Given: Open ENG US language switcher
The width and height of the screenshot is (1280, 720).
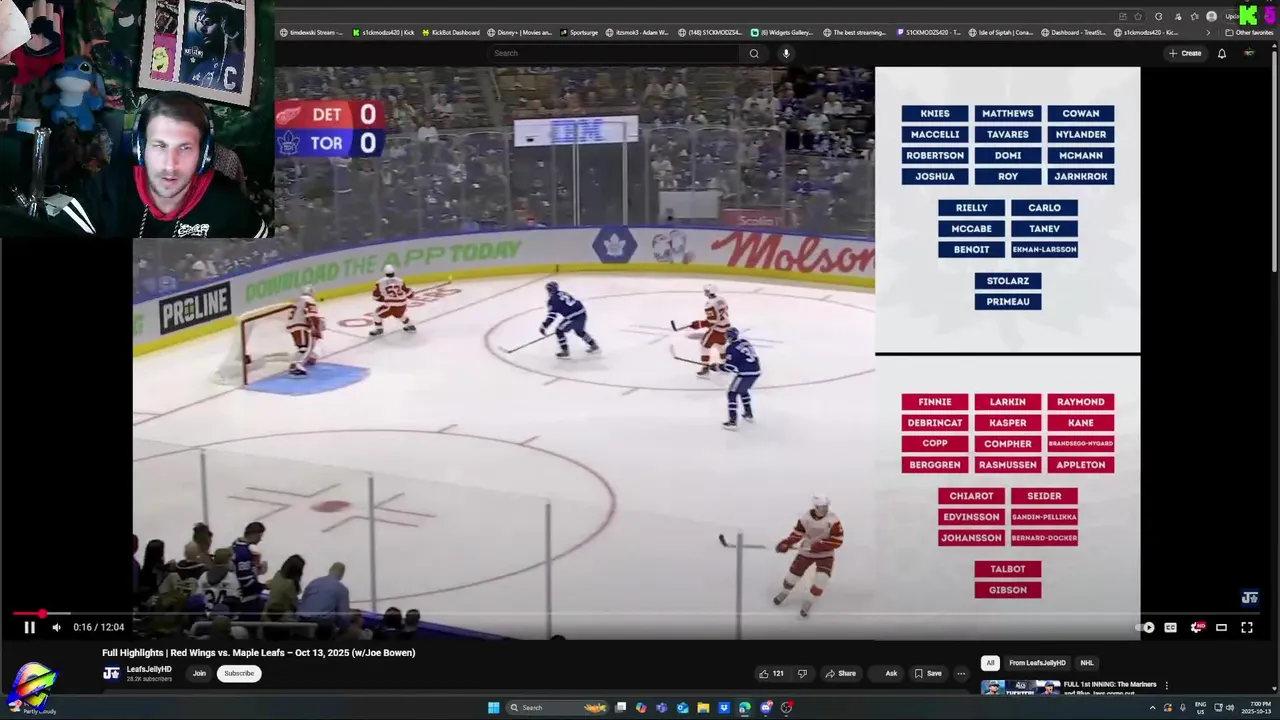Looking at the screenshot, I should [1200, 707].
